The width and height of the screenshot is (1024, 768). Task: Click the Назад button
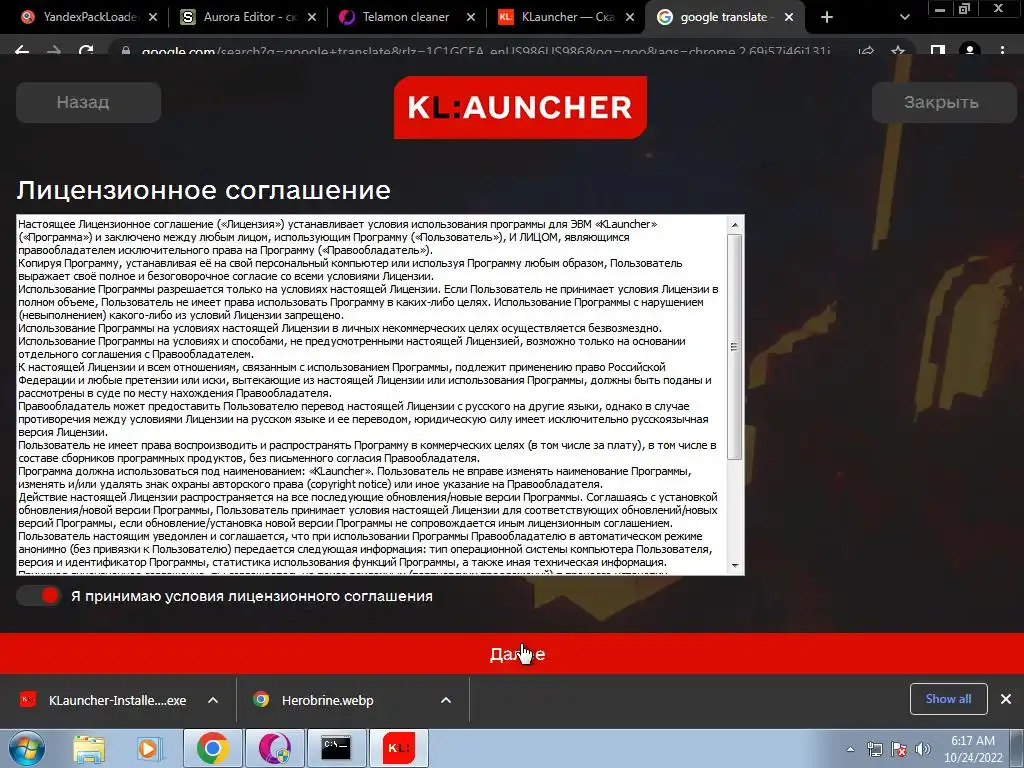[x=88, y=103]
